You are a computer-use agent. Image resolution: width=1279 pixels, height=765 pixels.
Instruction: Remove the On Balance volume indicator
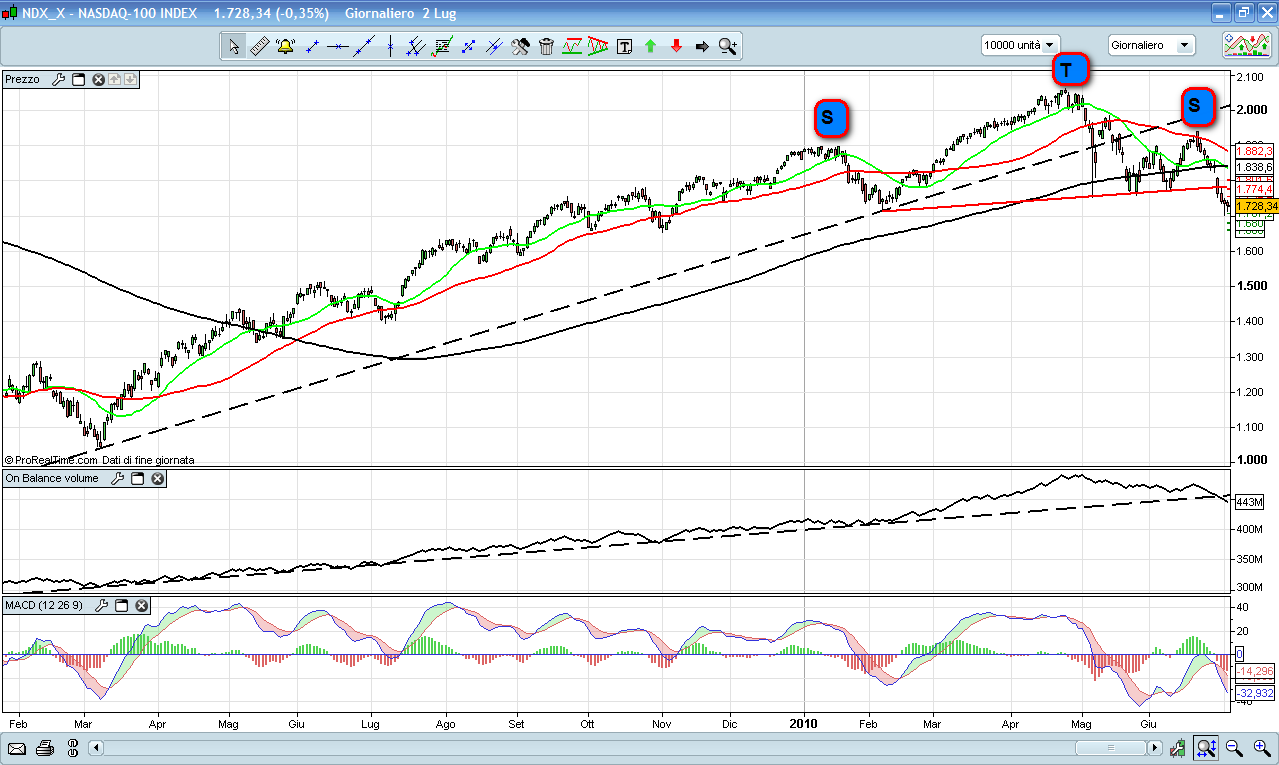pos(157,479)
